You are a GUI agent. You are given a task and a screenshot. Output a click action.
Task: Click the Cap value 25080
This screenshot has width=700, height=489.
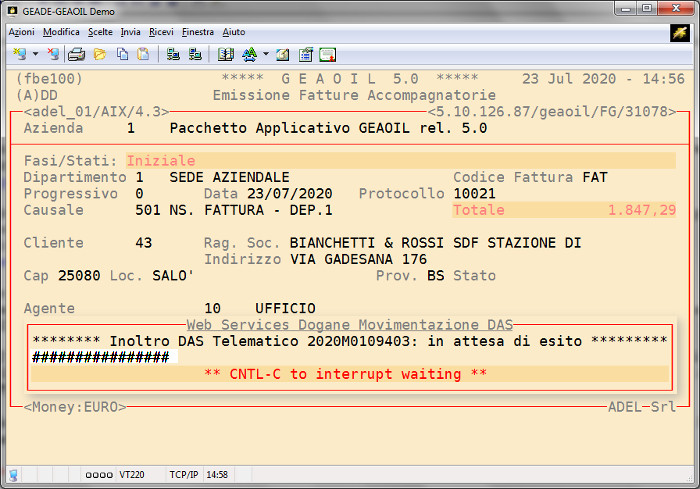tap(79, 276)
